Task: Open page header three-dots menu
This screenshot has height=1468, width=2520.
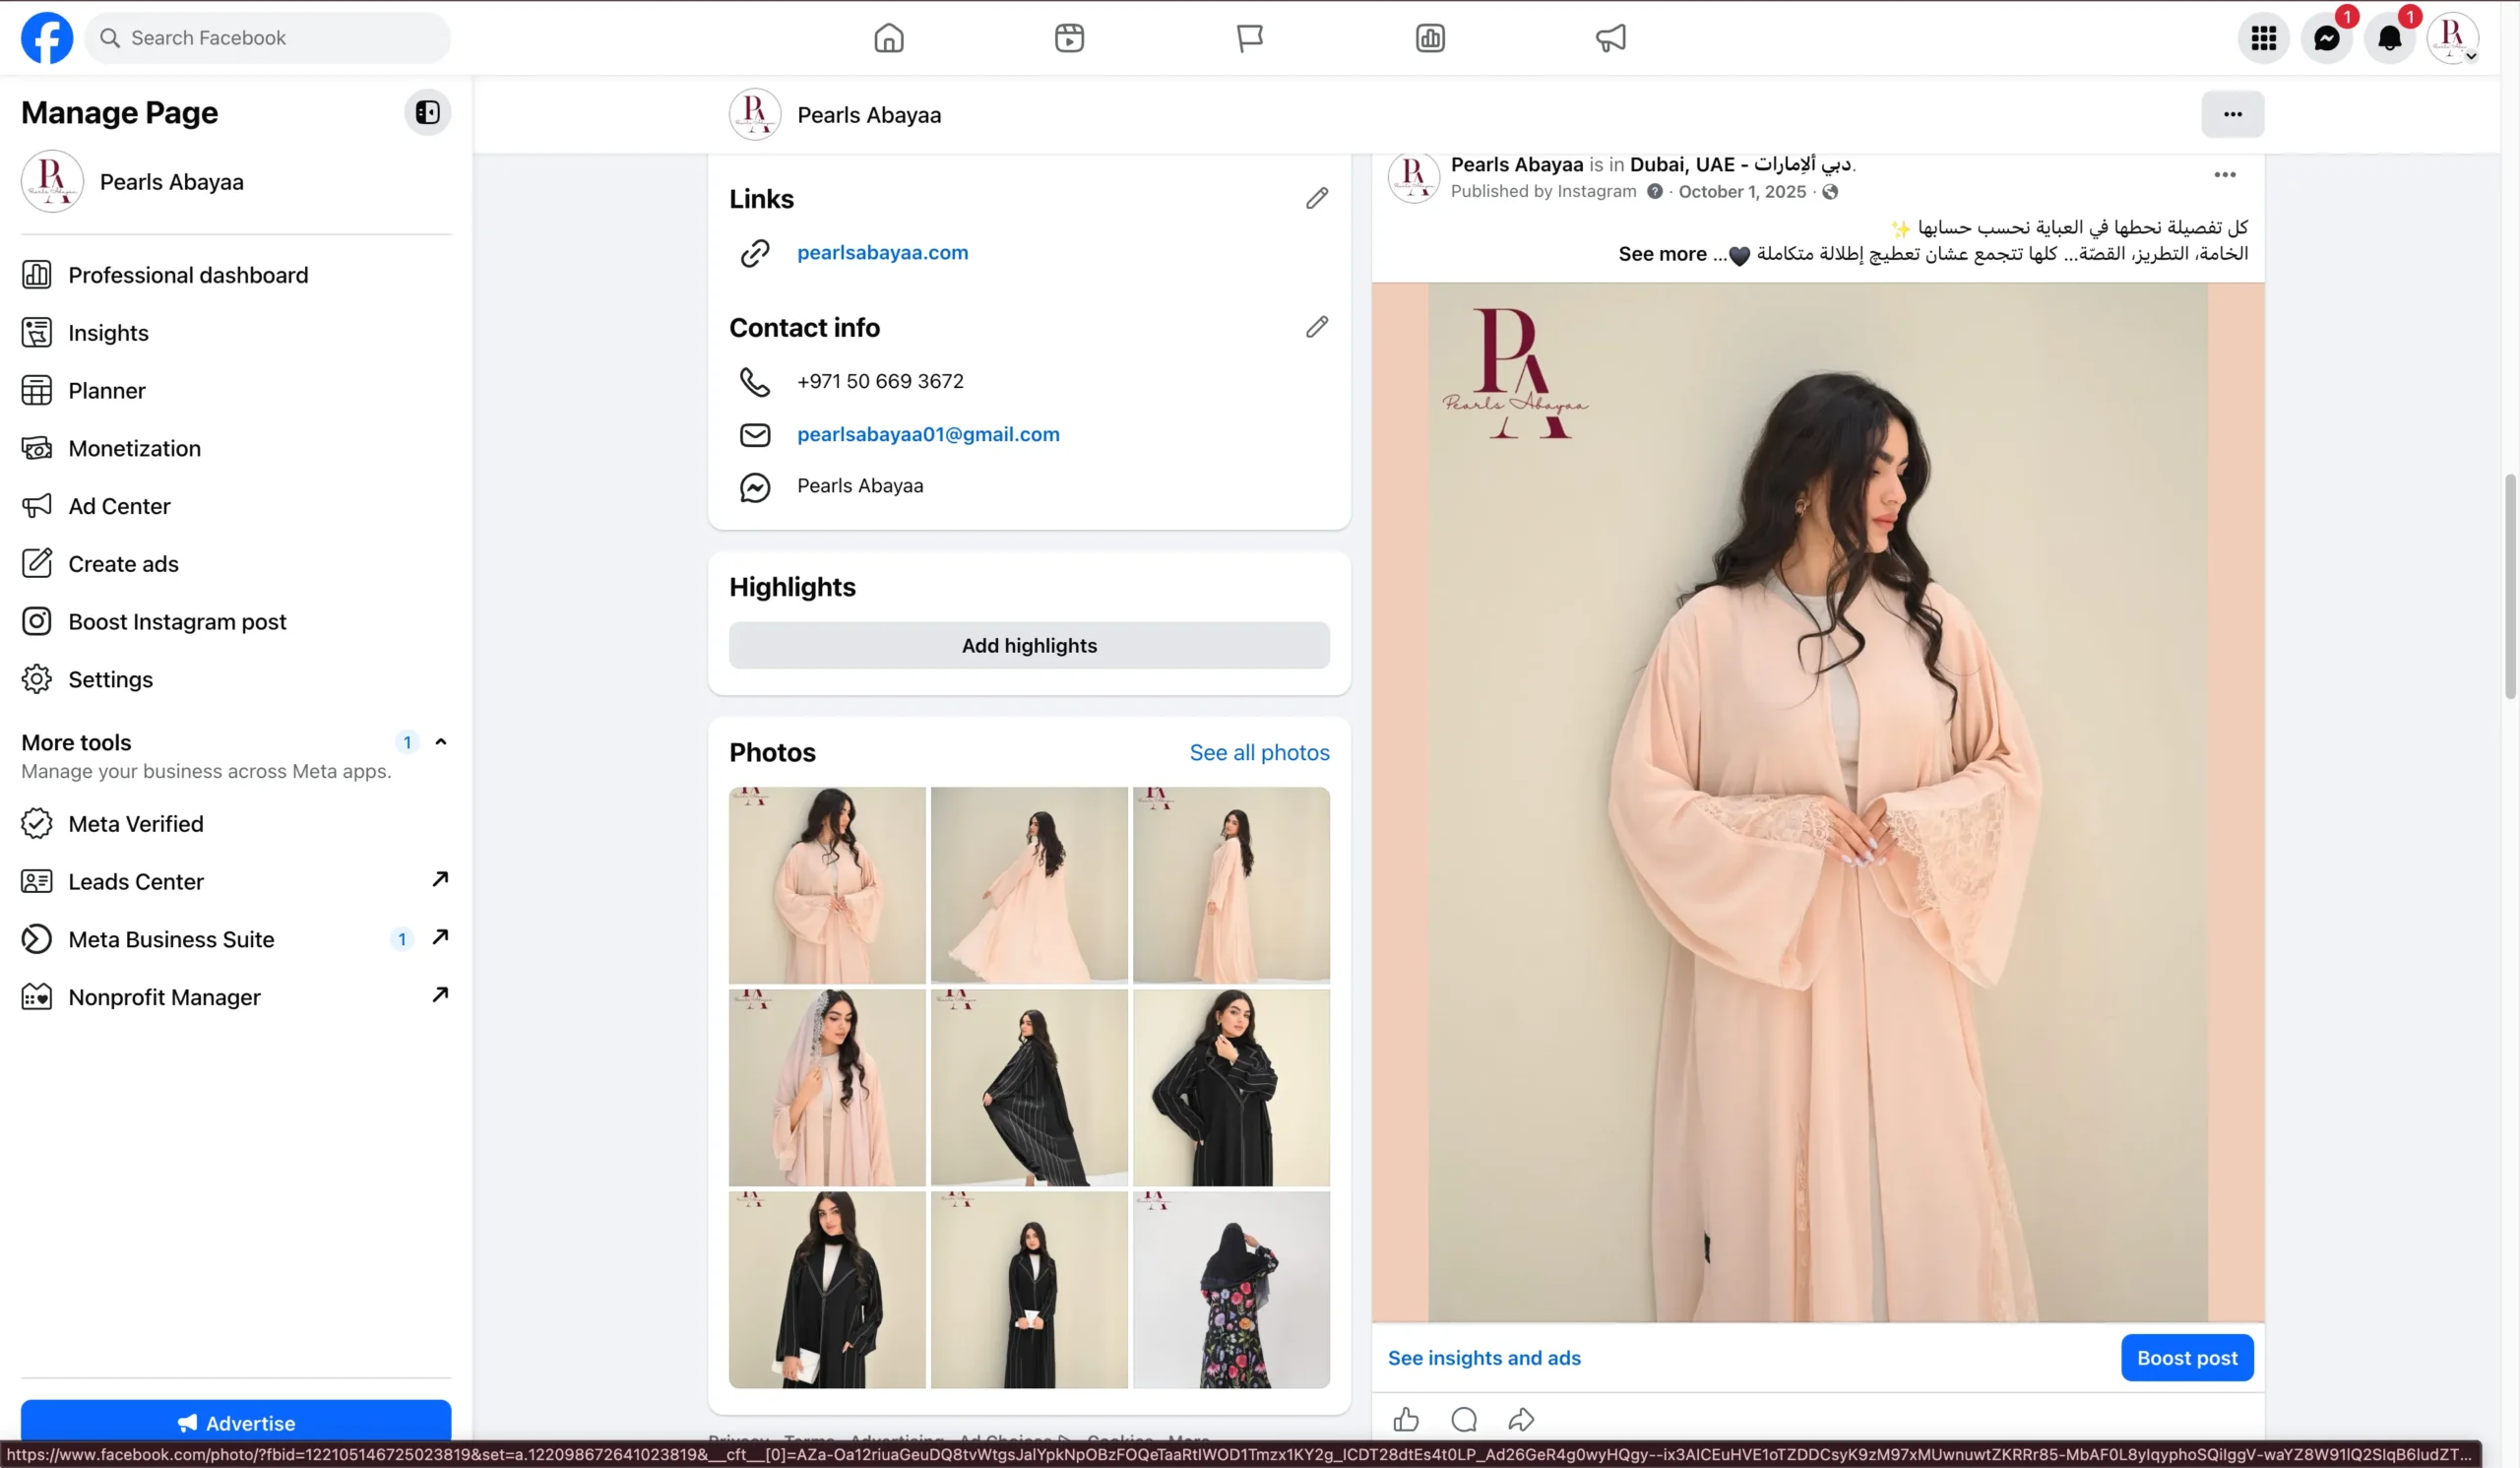Action: click(x=2232, y=114)
